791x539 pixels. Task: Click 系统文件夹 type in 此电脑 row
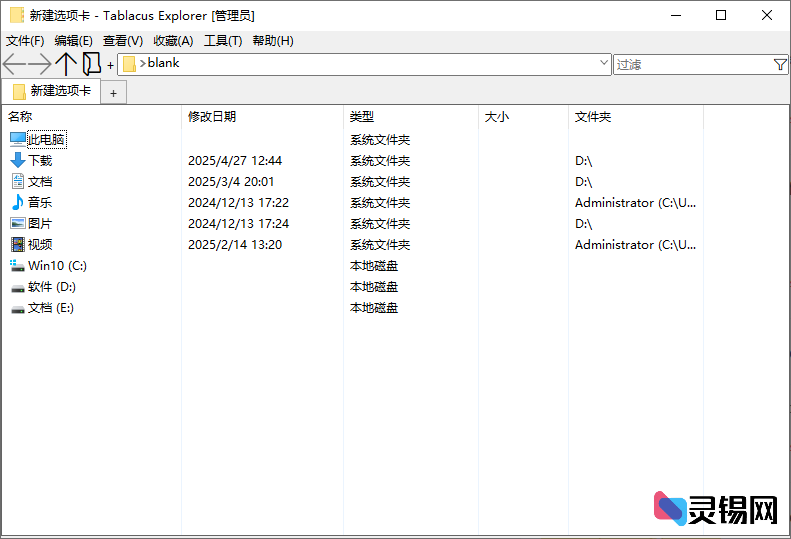(x=380, y=140)
